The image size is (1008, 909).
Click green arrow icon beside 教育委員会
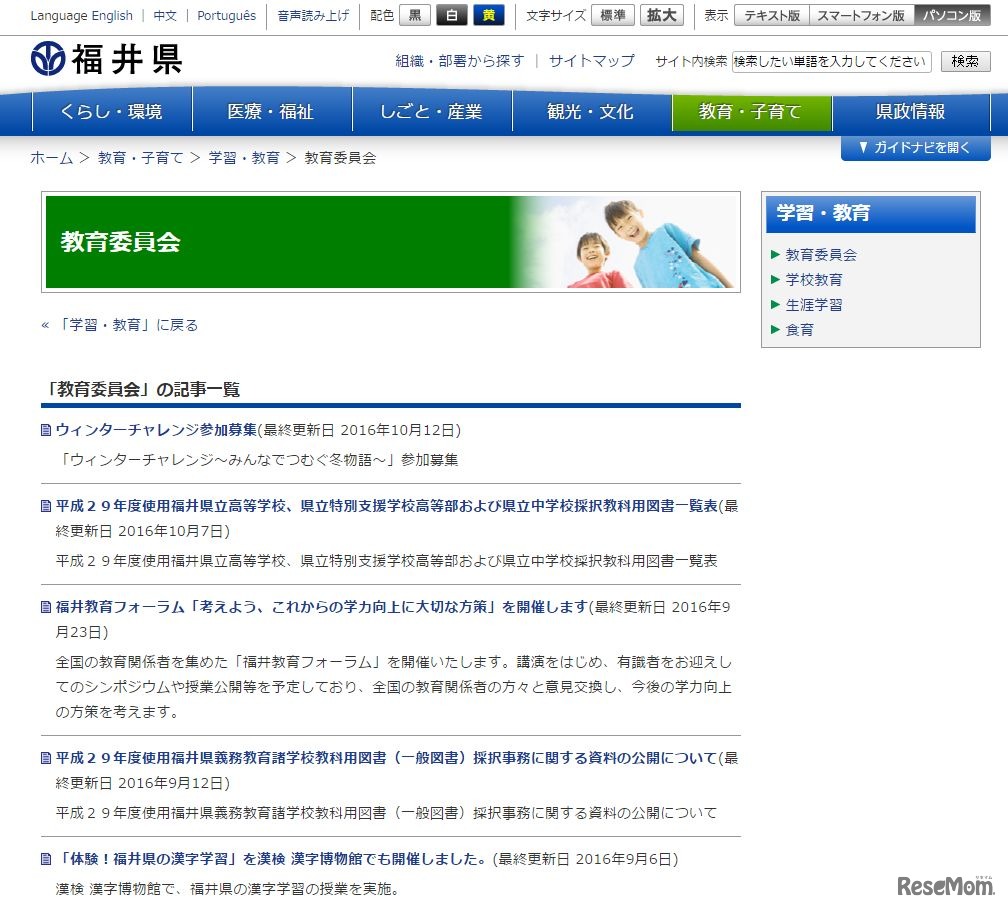tap(775, 255)
